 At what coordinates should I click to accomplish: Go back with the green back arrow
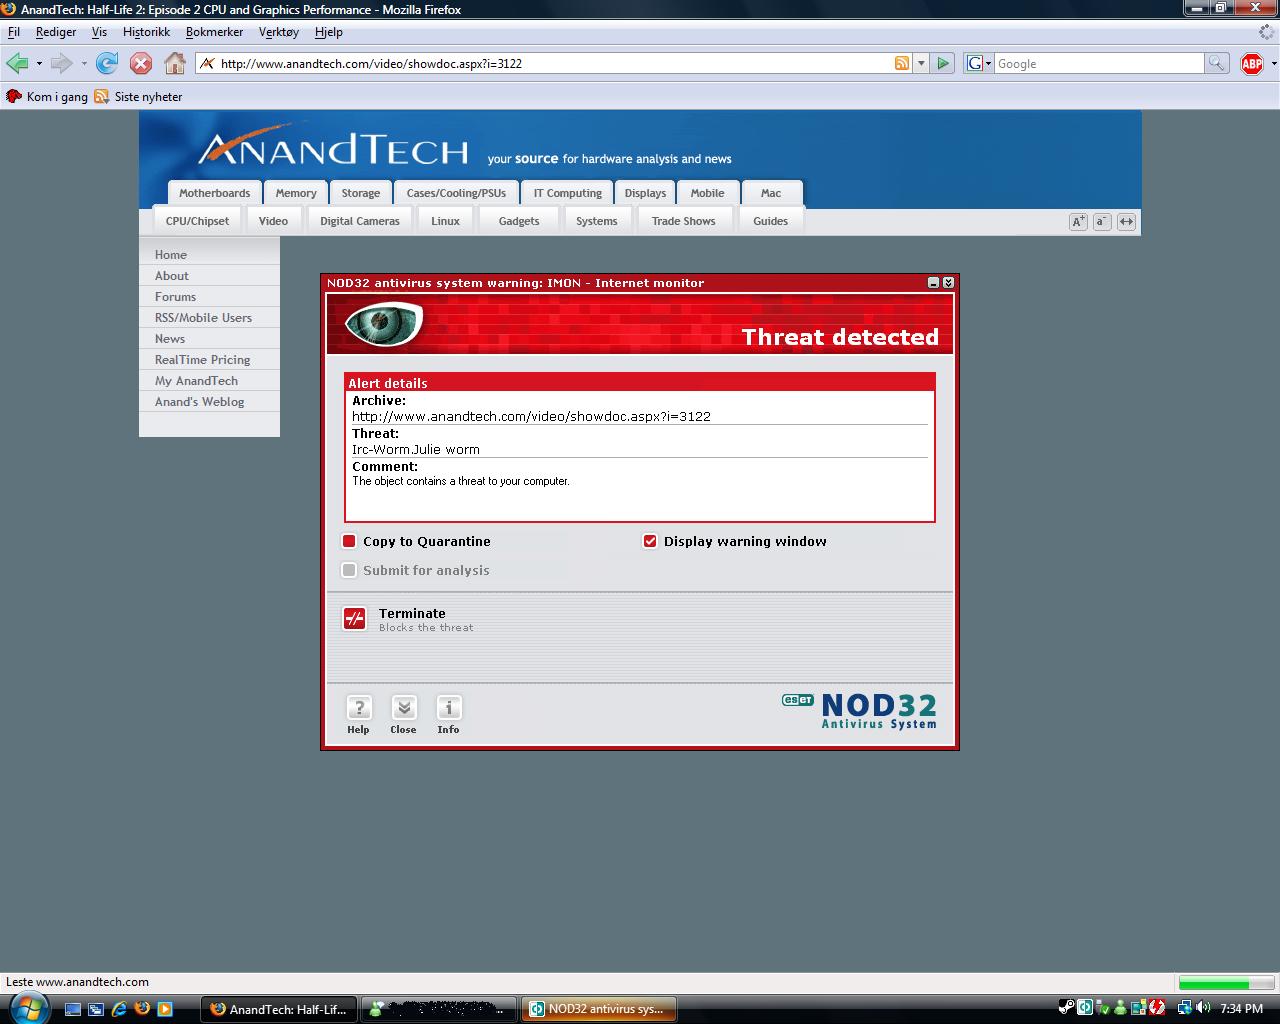(17, 63)
